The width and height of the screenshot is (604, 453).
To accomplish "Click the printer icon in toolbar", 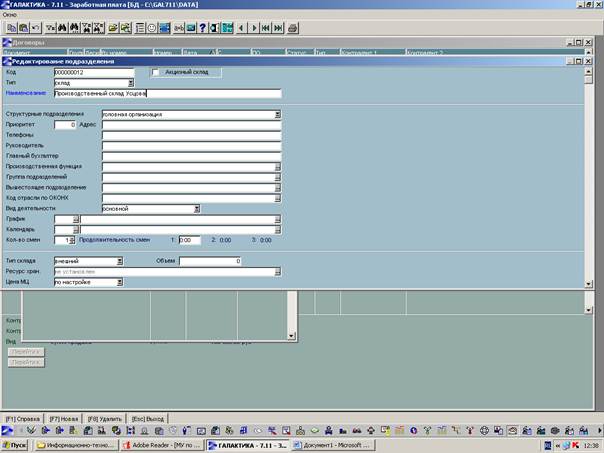I will 293,28.
